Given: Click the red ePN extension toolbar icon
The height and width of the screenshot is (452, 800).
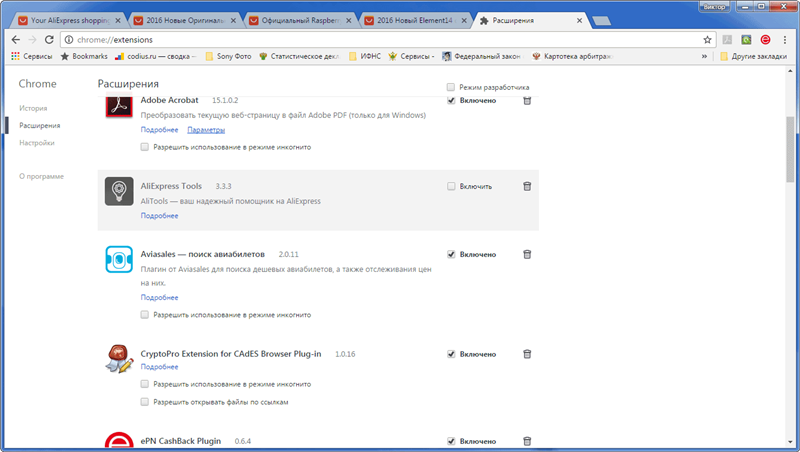Looking at the screenshot, I should coord(766,39).
